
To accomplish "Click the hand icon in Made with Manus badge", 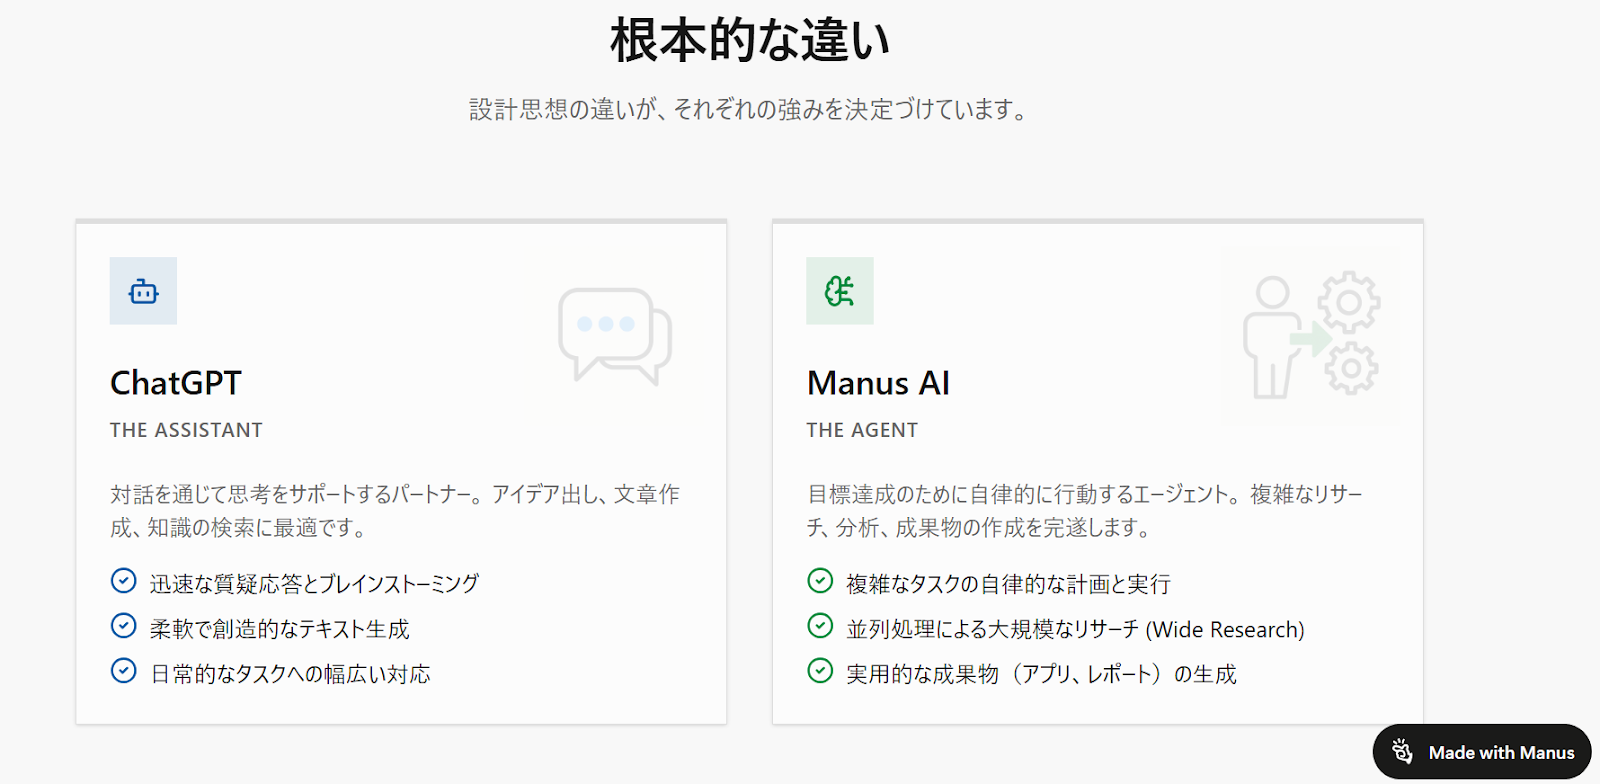I will tap(1402, 751).
